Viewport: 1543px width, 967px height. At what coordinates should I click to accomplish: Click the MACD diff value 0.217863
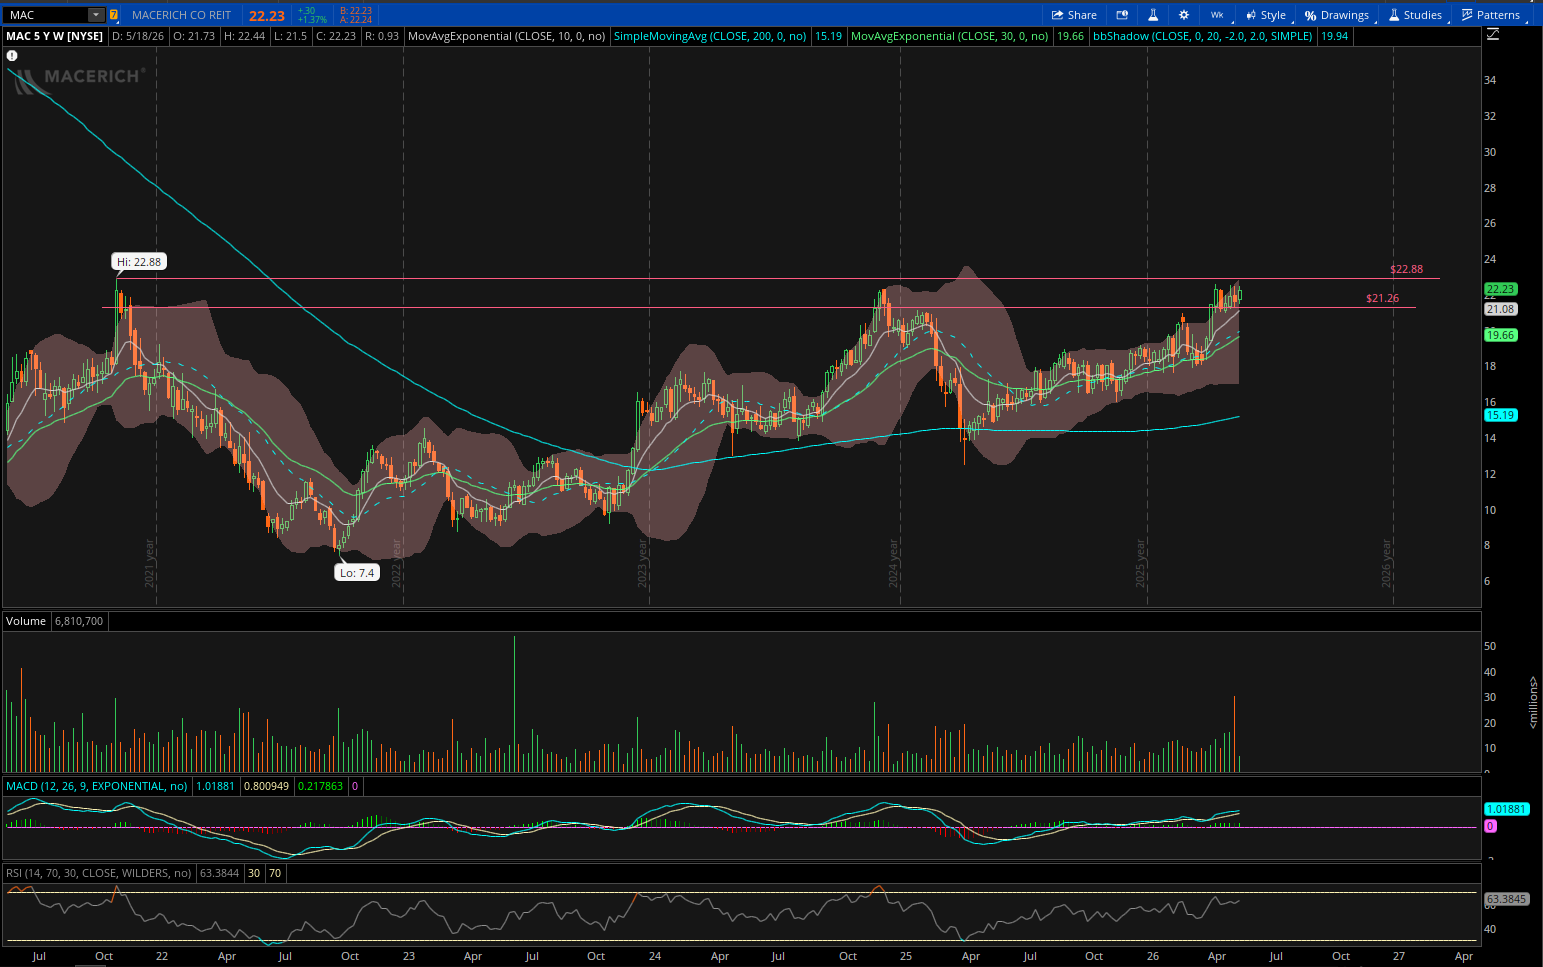tap(320, 786)
